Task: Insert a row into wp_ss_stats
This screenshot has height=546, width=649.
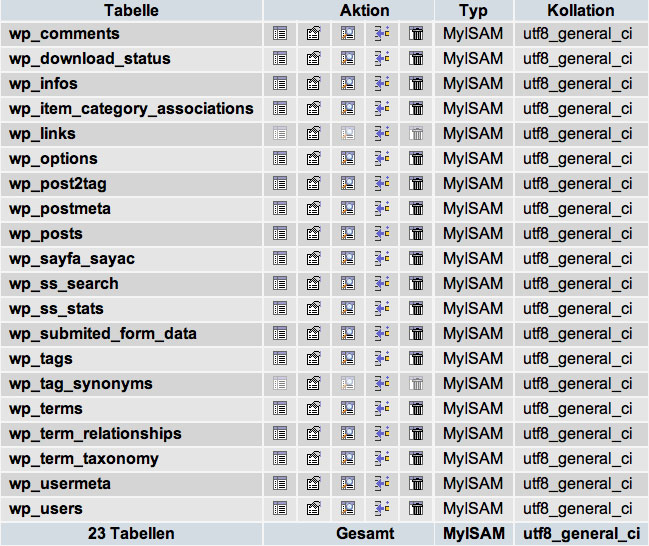Action: (382, 308)
